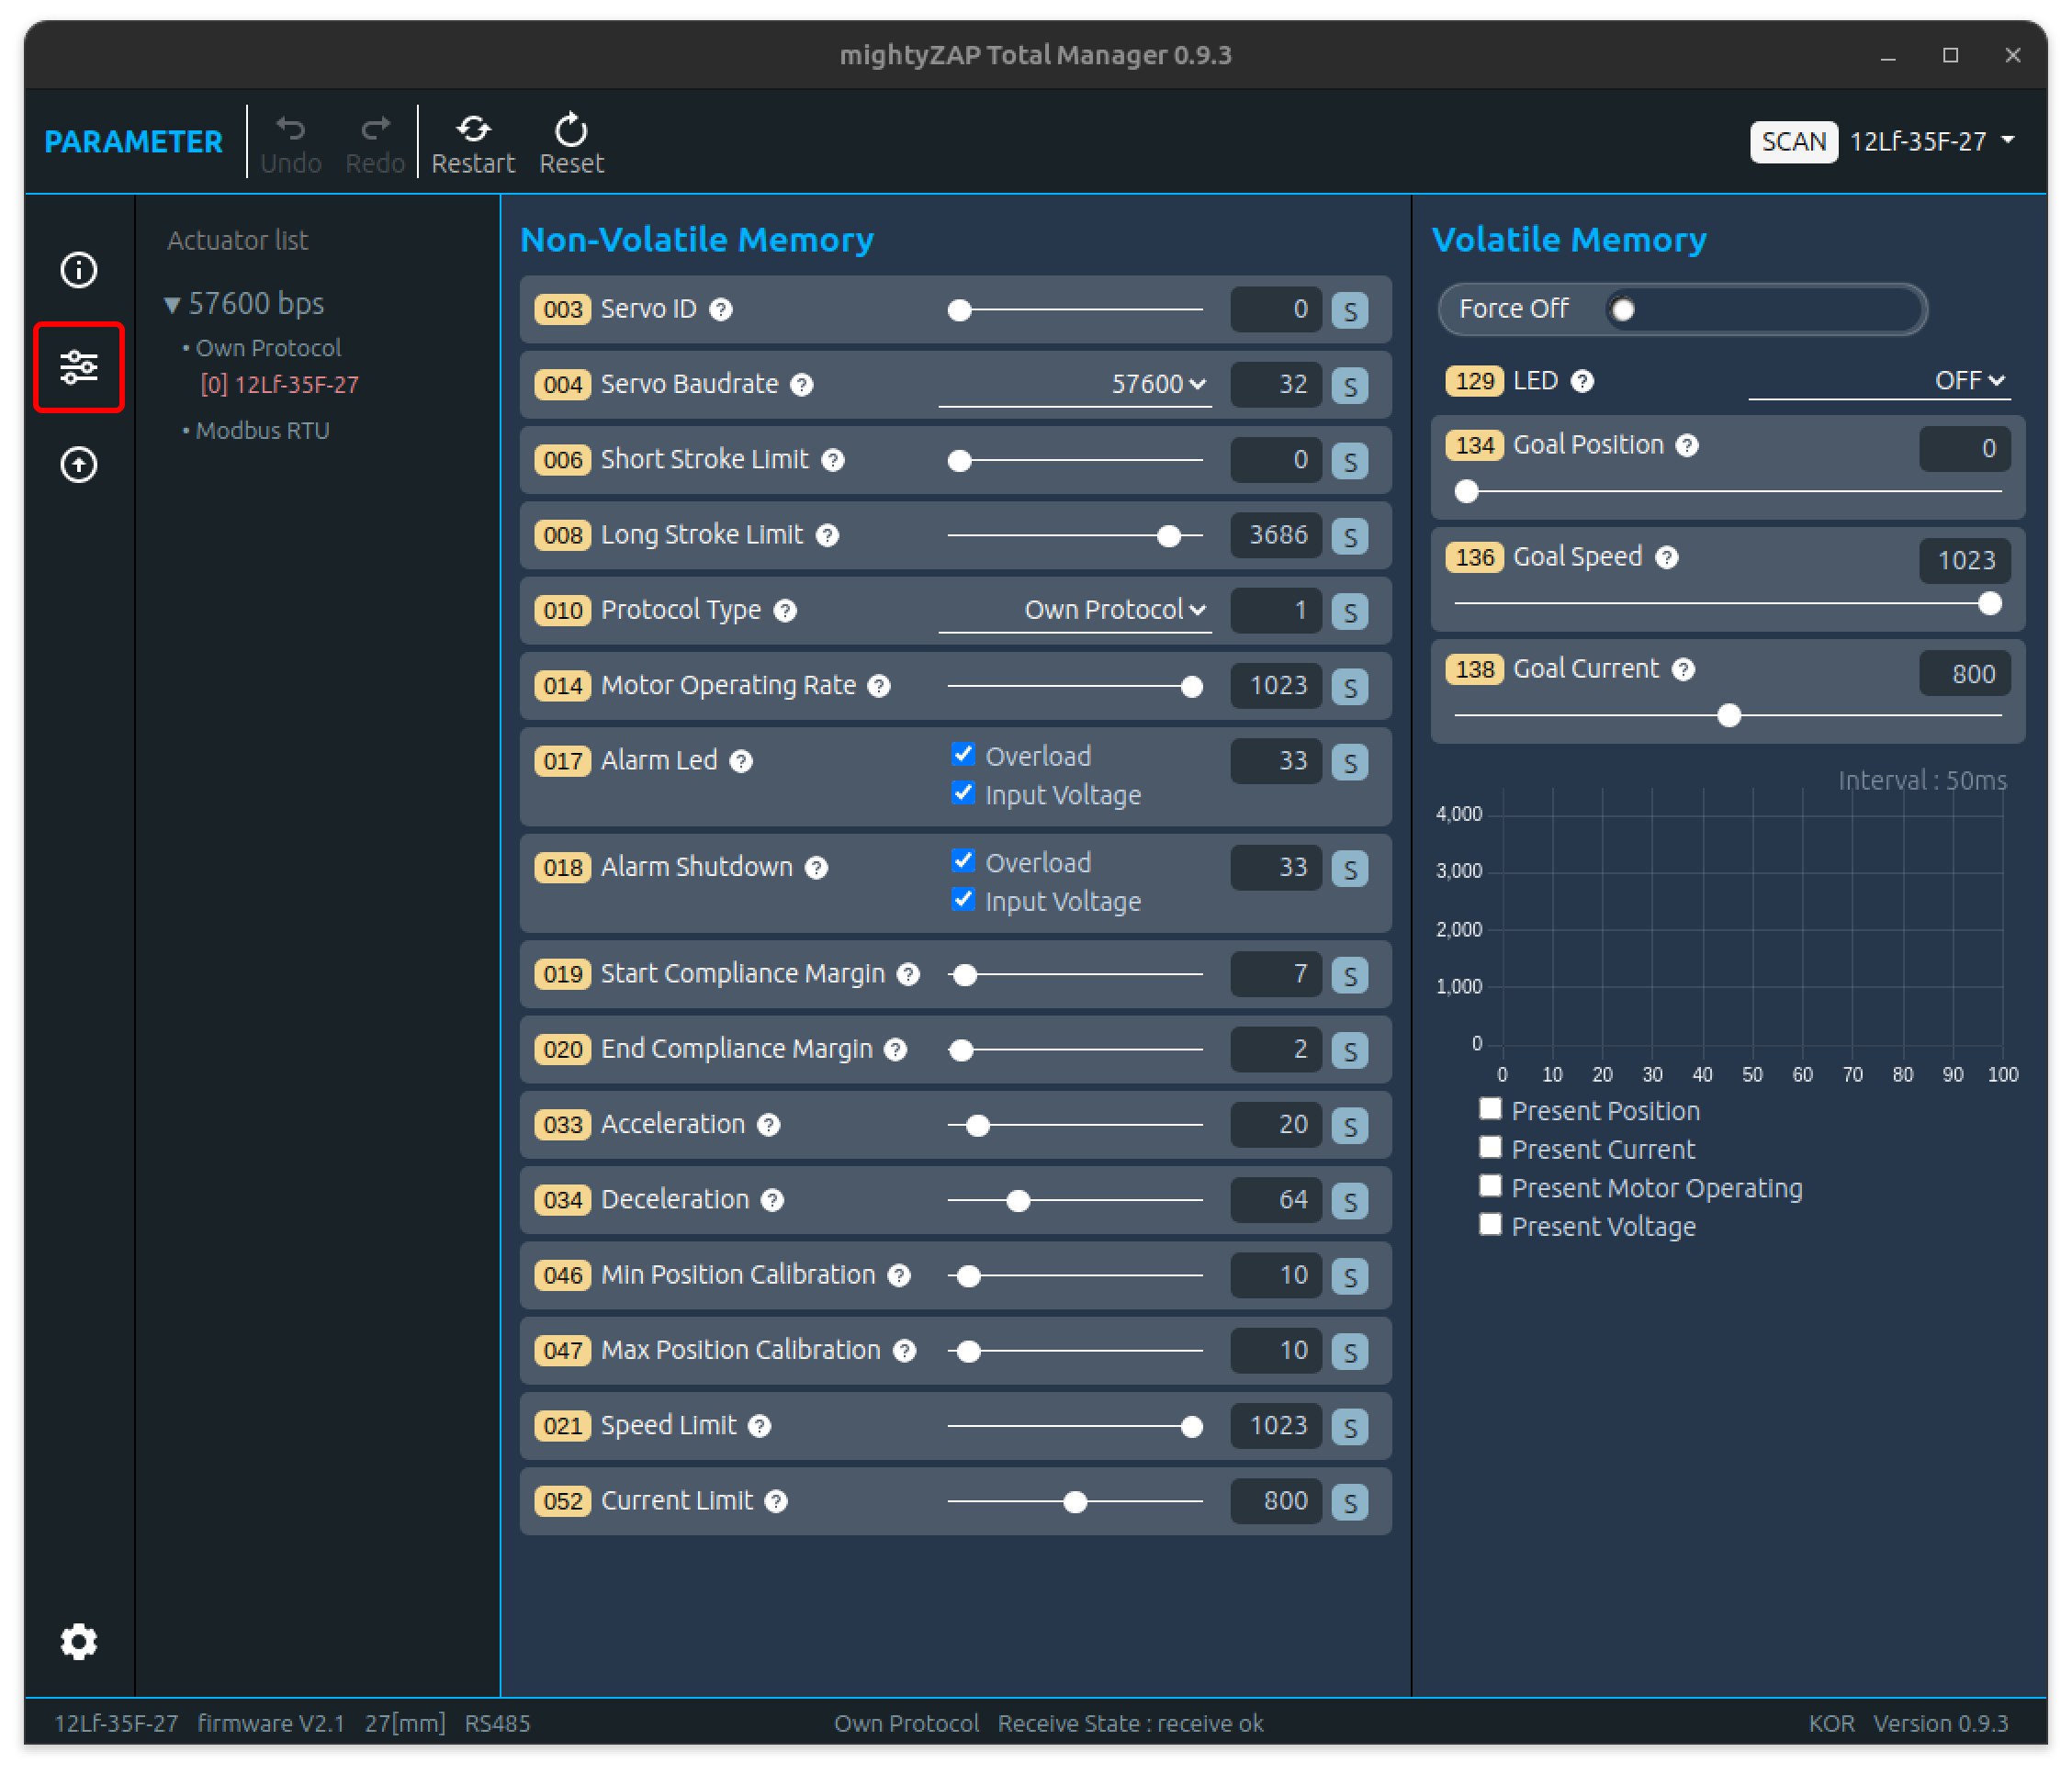The width and height of the screenshot is (2072, 1774).
Task: Toggle the Force Off switch
Action: (1623, 309)
